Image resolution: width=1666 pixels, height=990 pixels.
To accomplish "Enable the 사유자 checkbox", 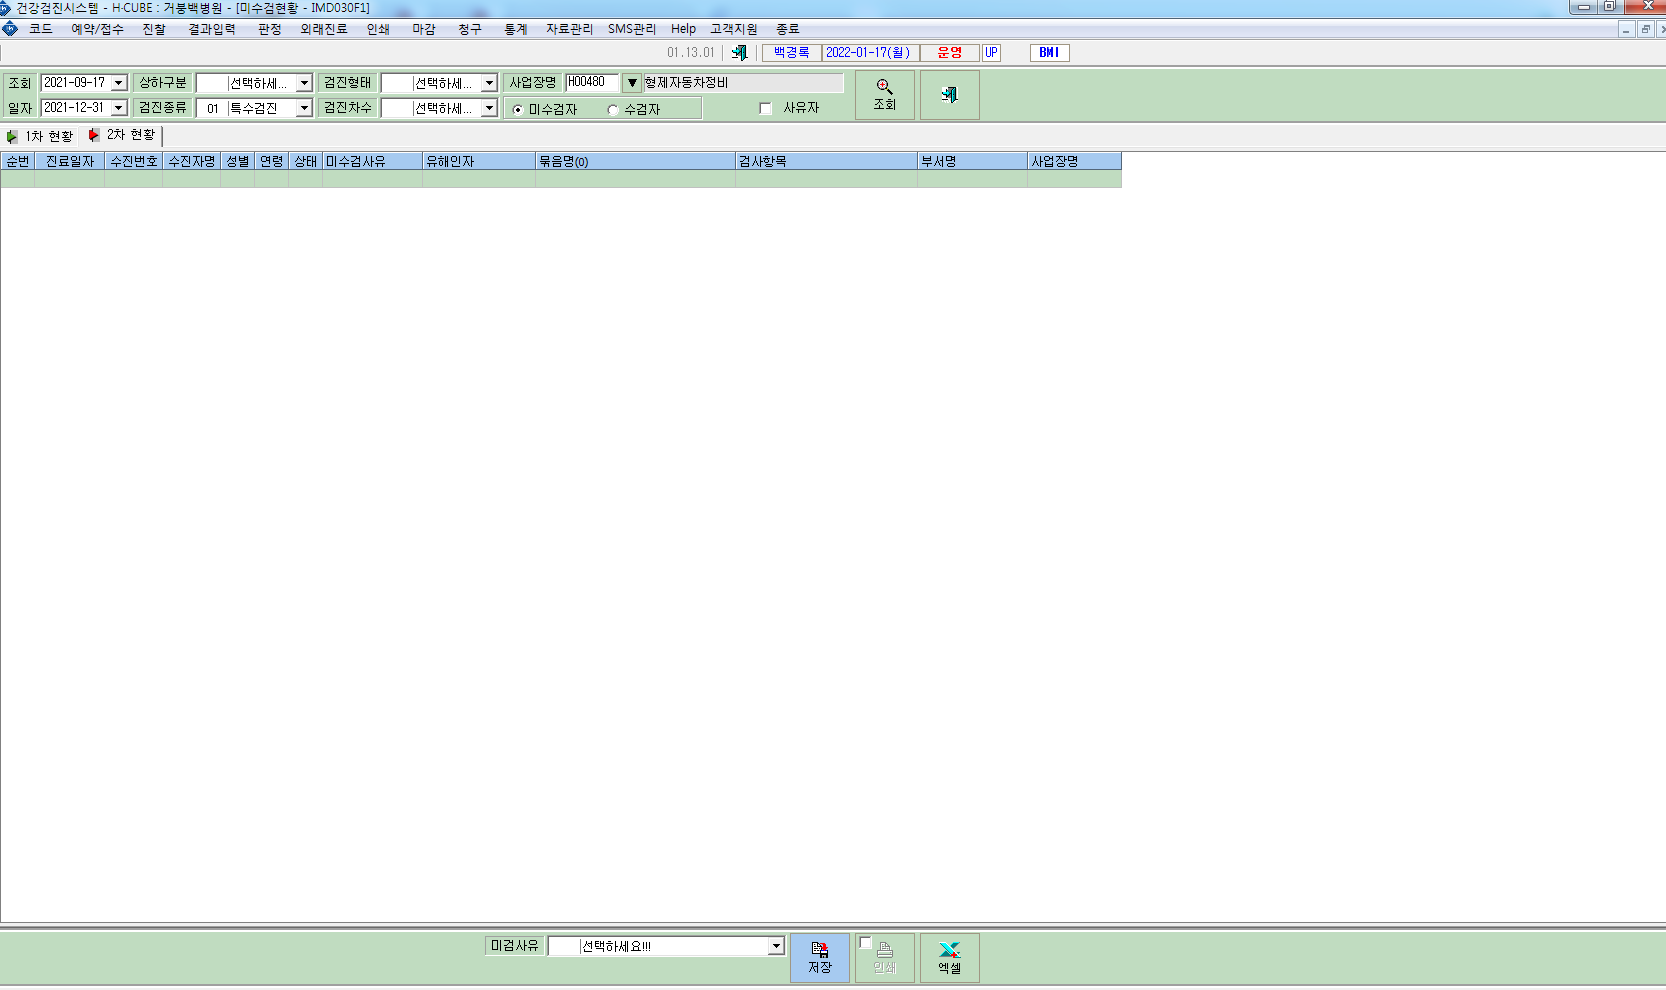I will tap(766, 109).
